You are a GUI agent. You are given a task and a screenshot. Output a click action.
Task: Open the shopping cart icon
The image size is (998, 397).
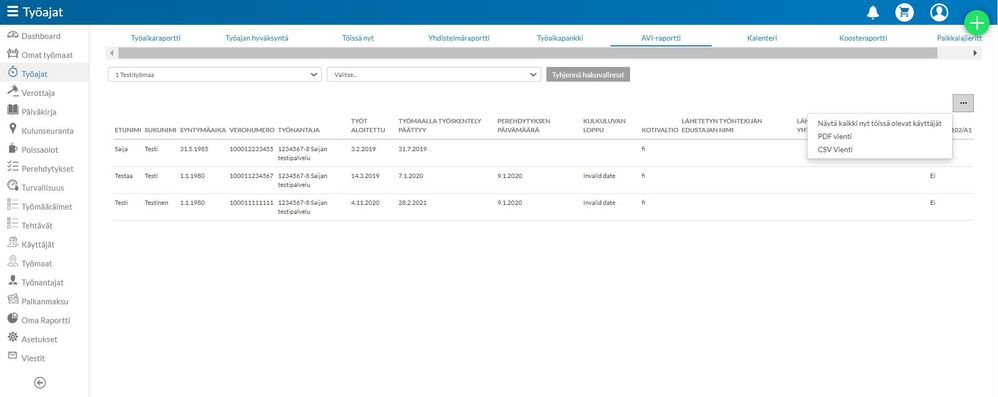tap(904, 12)
